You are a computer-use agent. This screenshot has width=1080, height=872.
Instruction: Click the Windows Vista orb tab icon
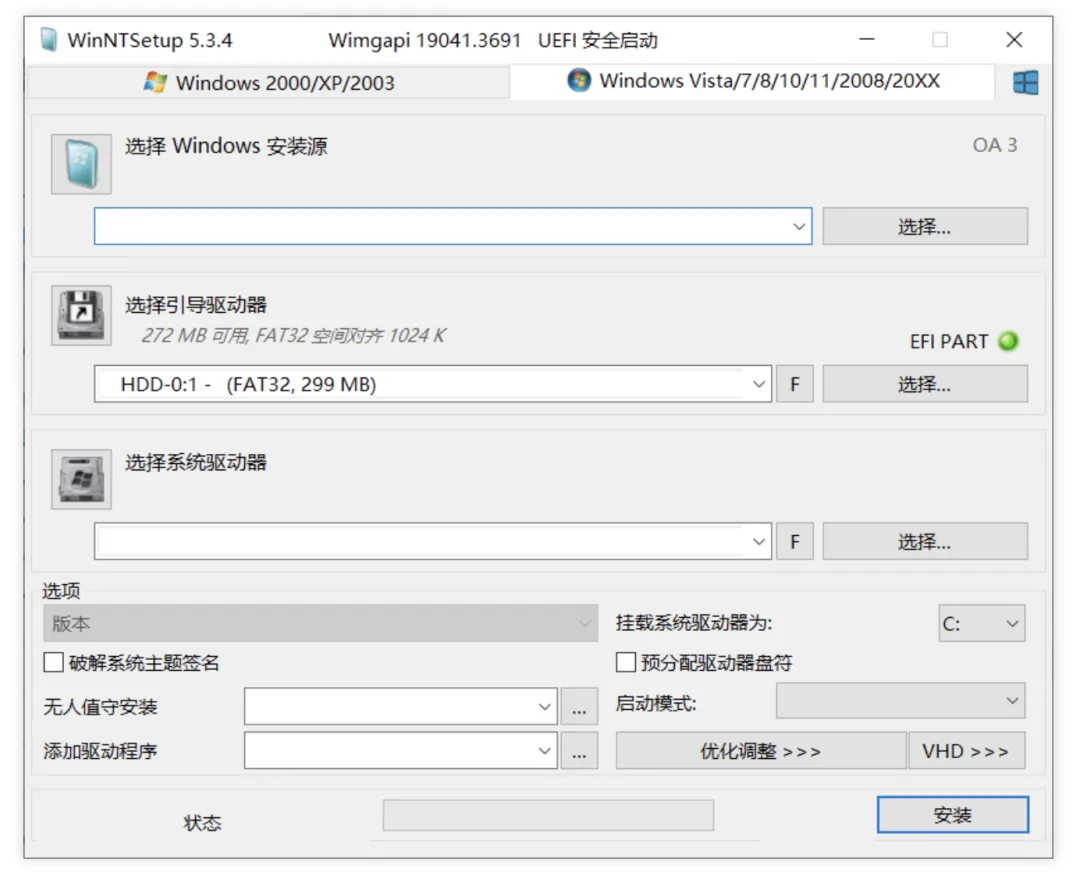[x=579, y=81]
